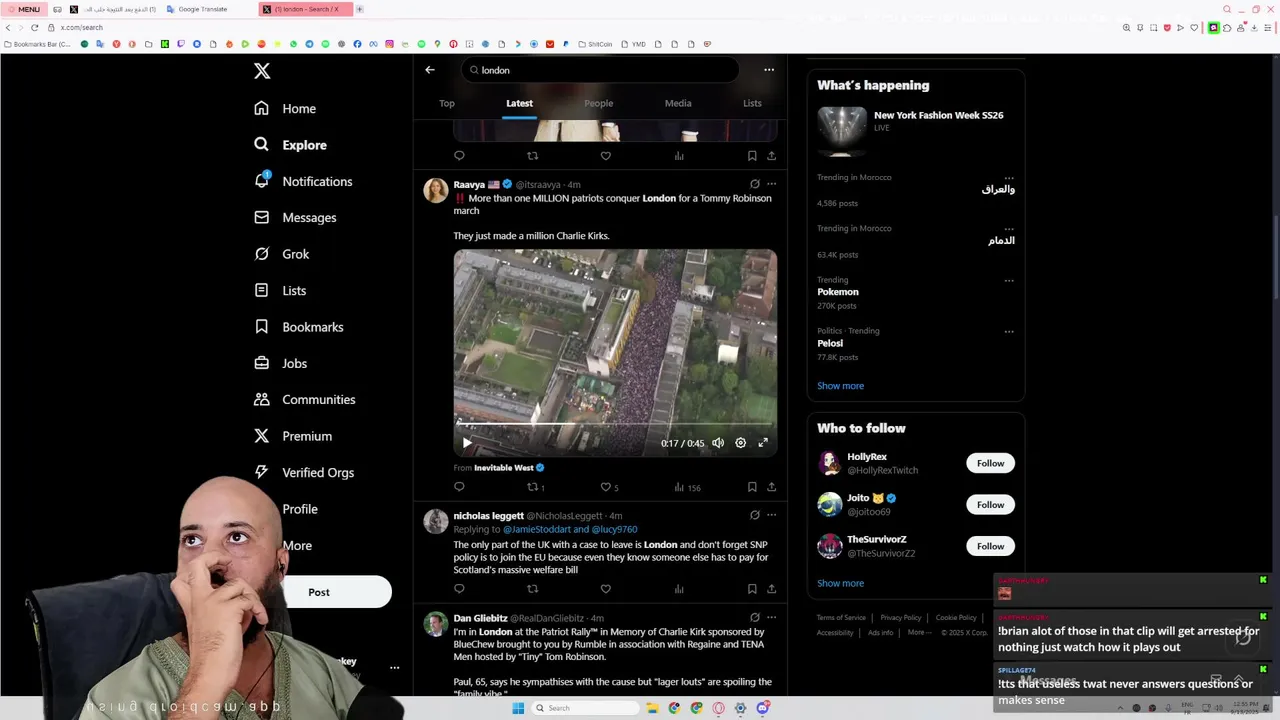Open Privacy Policy footer link
1280x720 pixels.
(901, 618)
